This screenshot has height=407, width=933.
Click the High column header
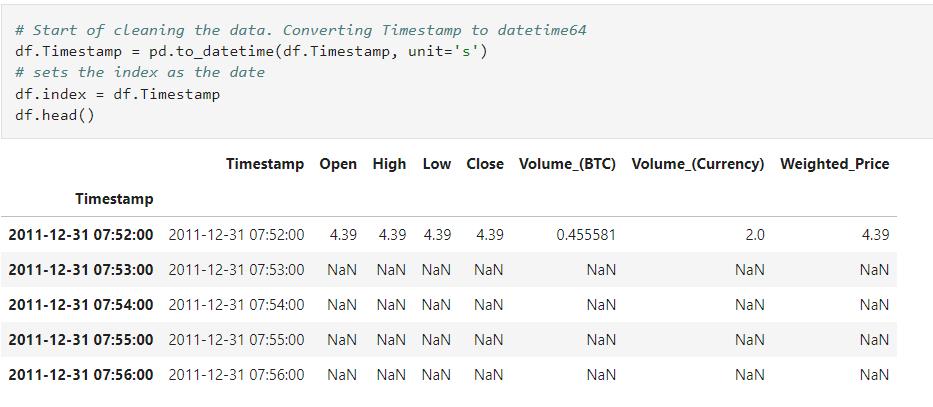coord(389,164)
